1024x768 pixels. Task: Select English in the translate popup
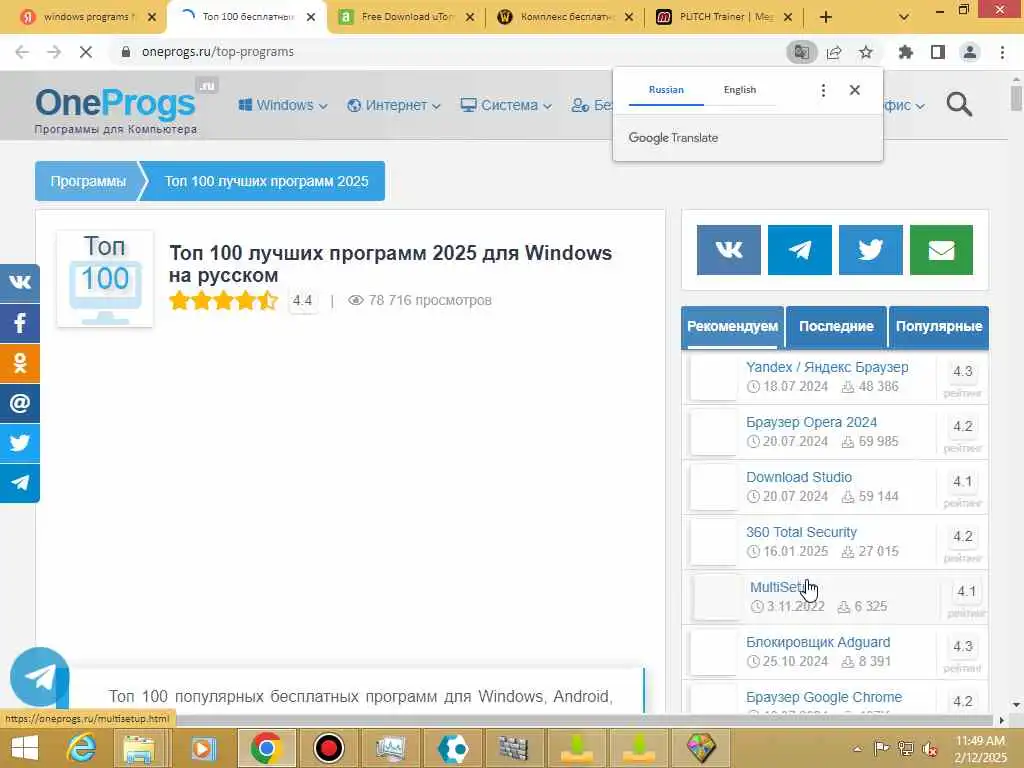pyautogui.click(x=740, y=90)
